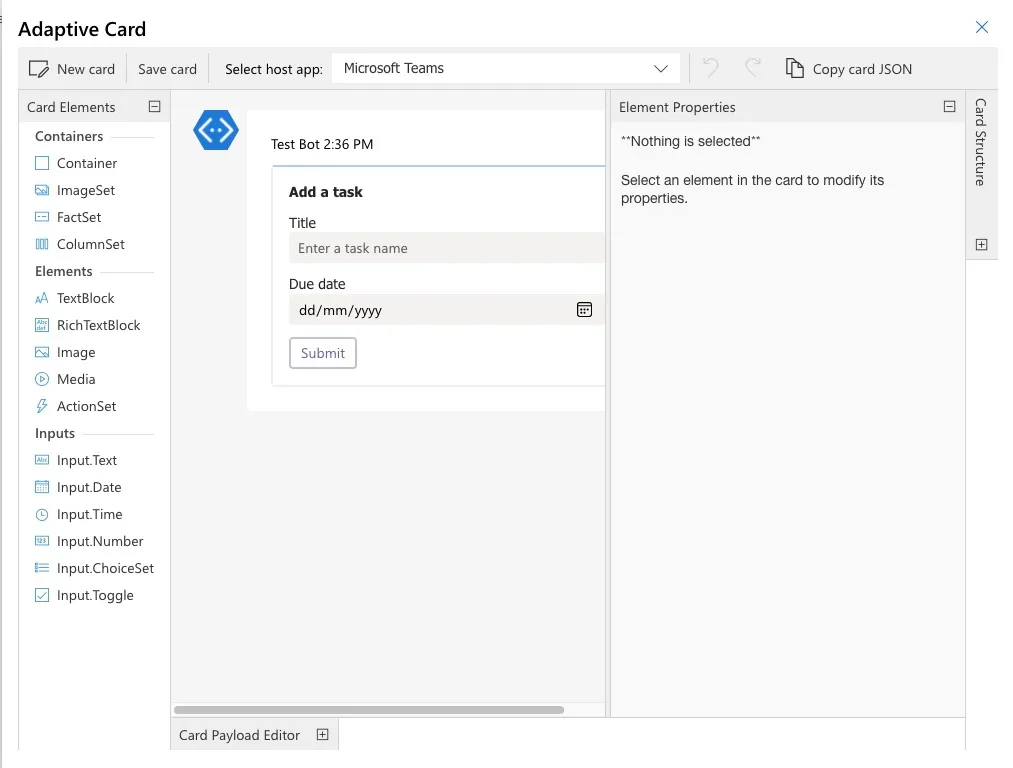Collapse the Card Elements panel
This screenshot has width=1013, height=768.
154,107
